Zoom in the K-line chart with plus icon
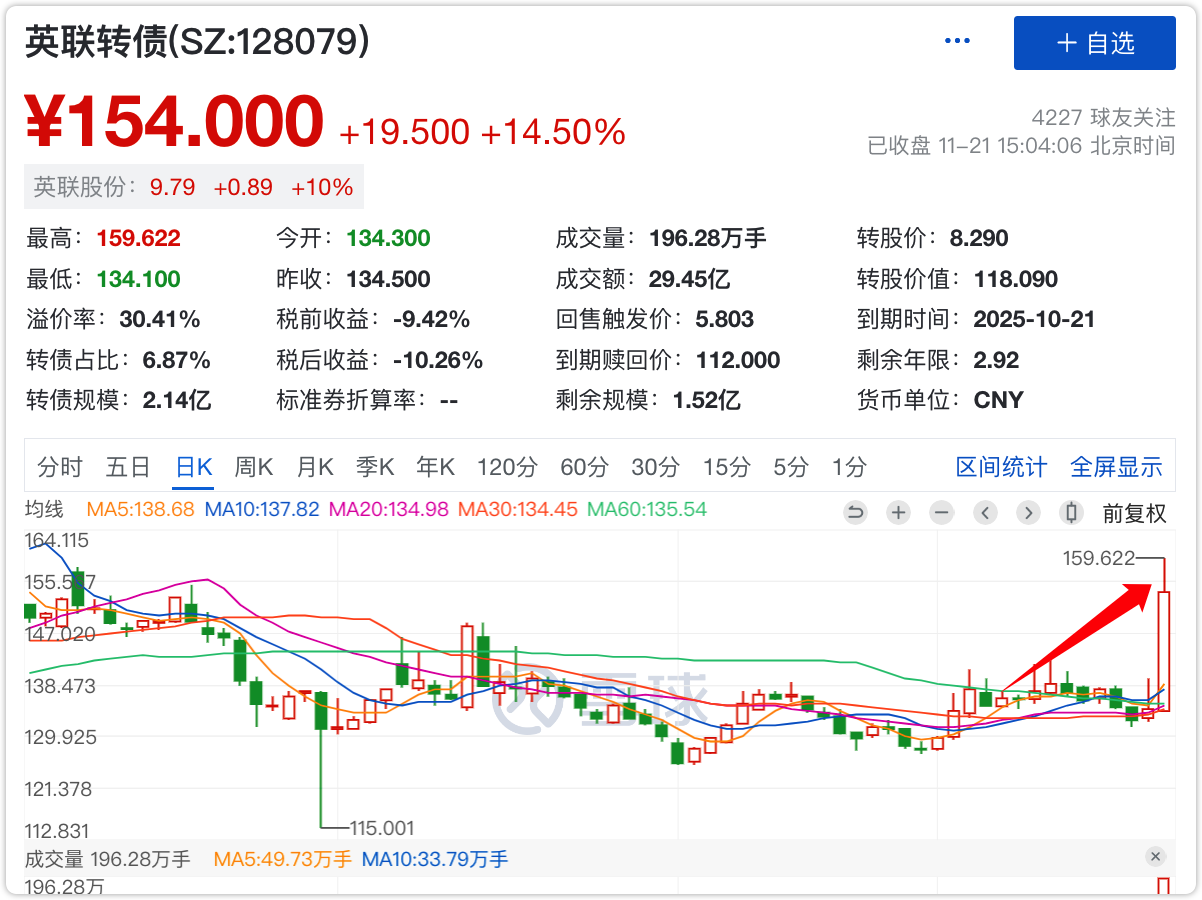 coord(899,513)
